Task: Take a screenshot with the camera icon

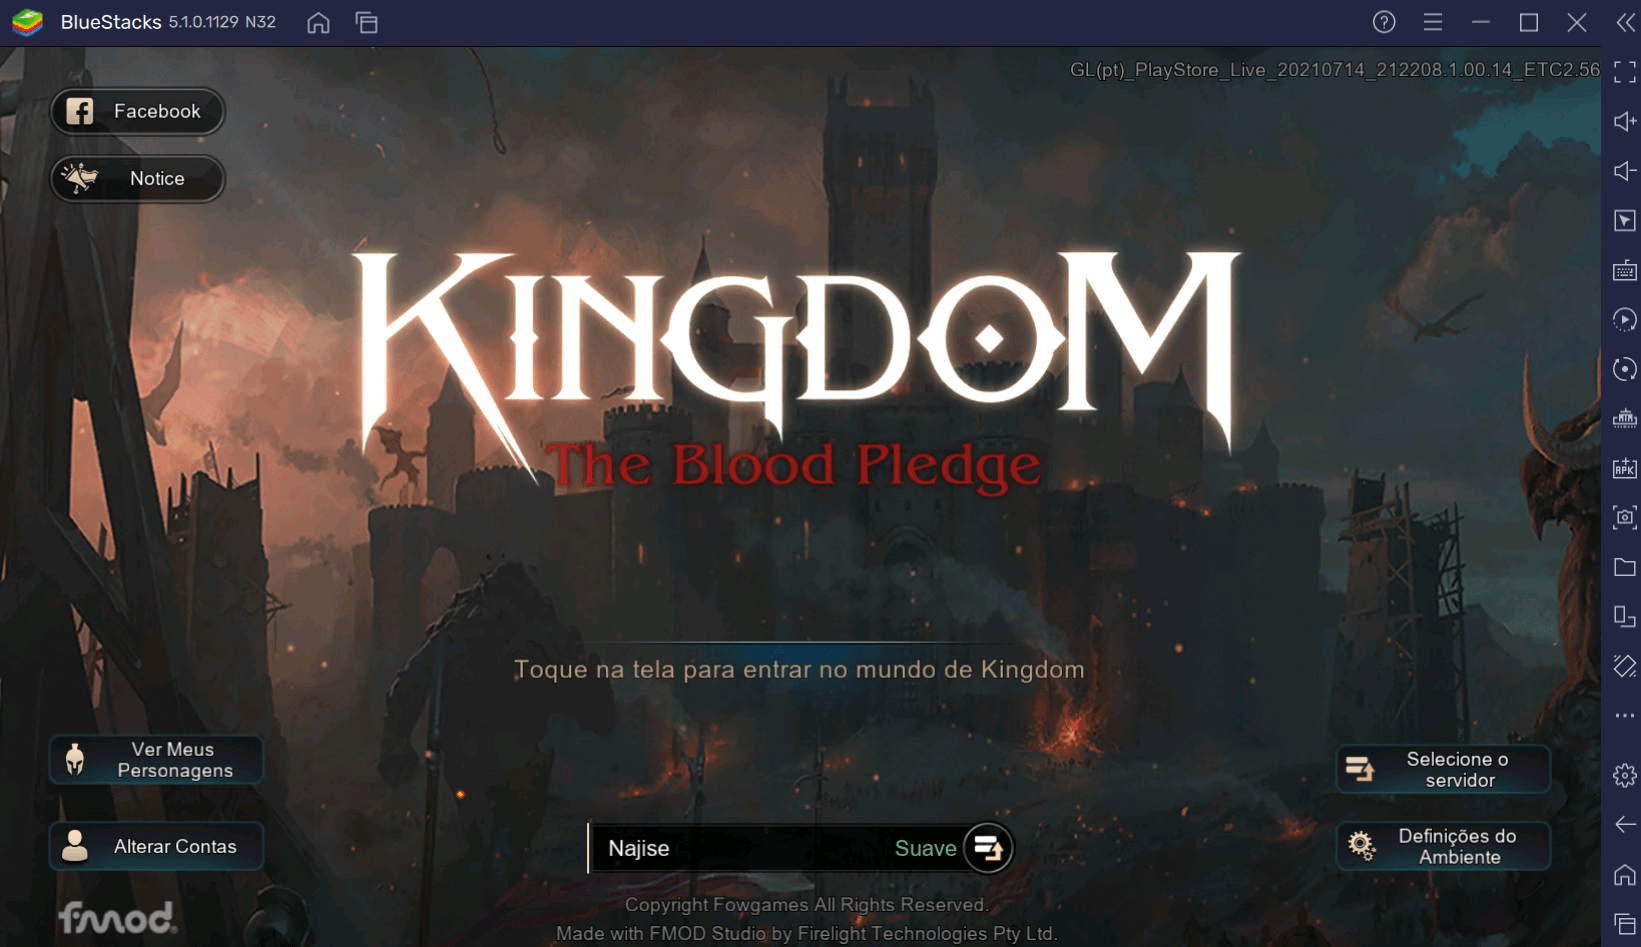Action: click(x=1625, y=517)
